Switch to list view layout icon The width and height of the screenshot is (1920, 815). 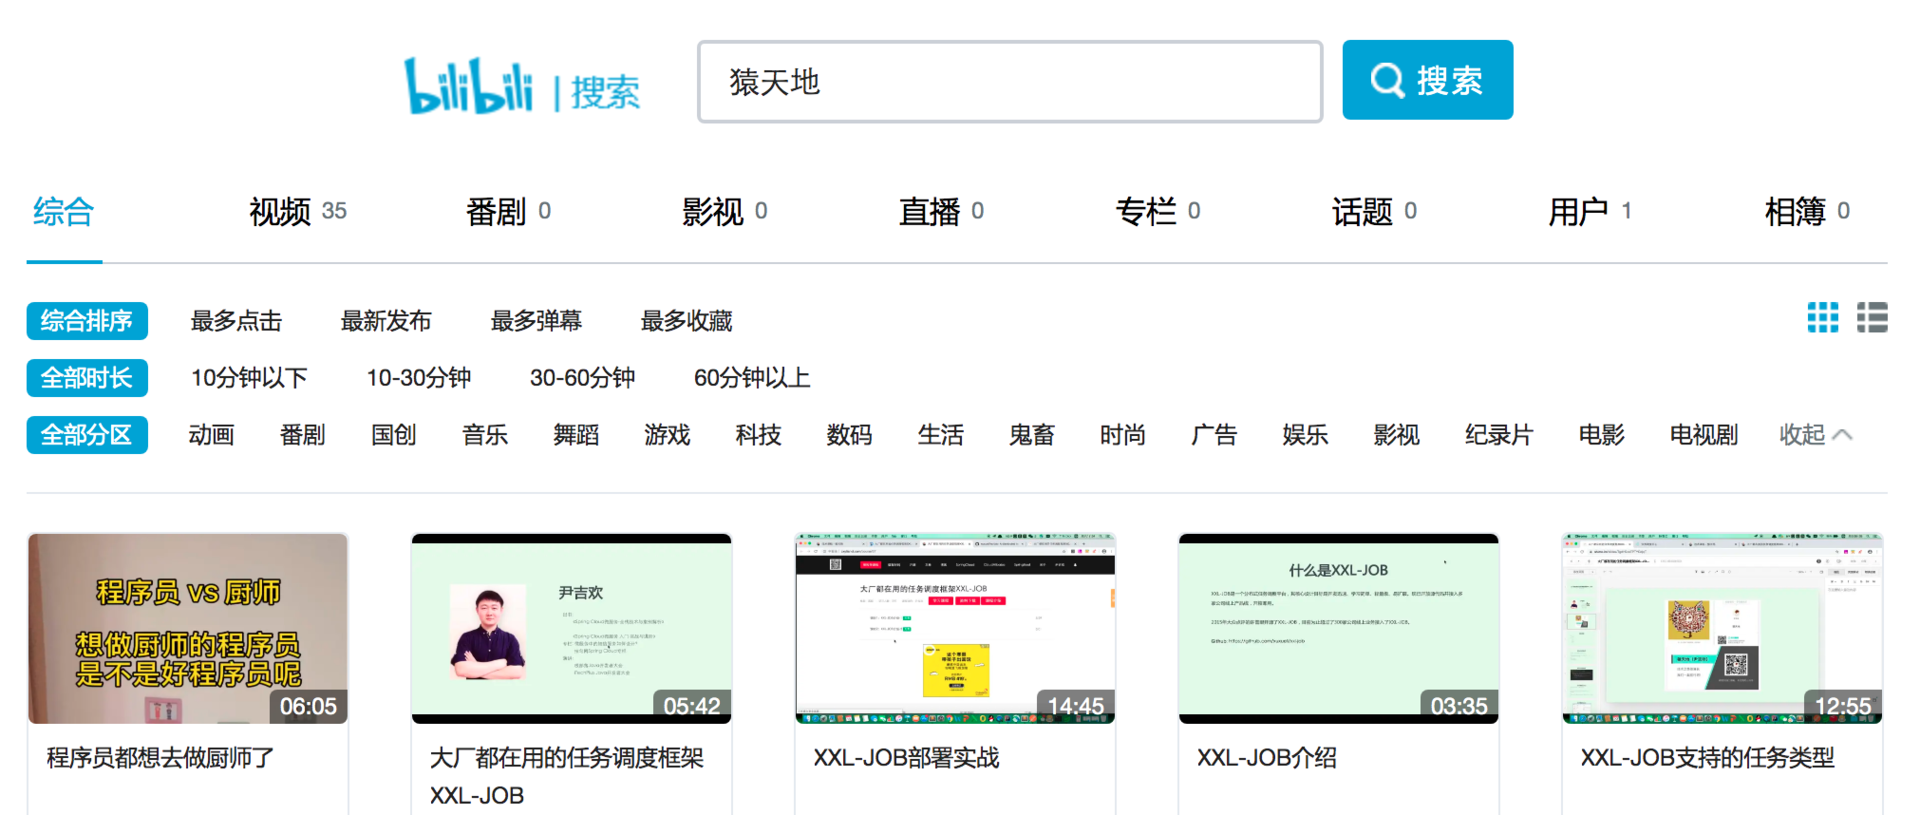tap(1872, 318)
